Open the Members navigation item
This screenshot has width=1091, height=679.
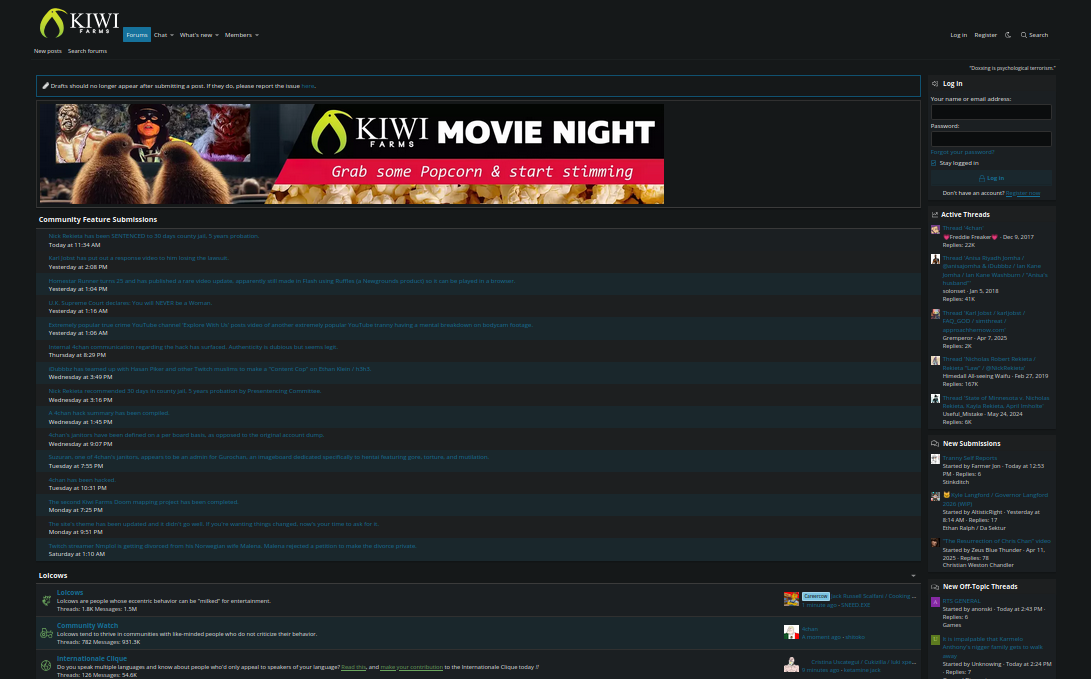(x=238, y=35)
